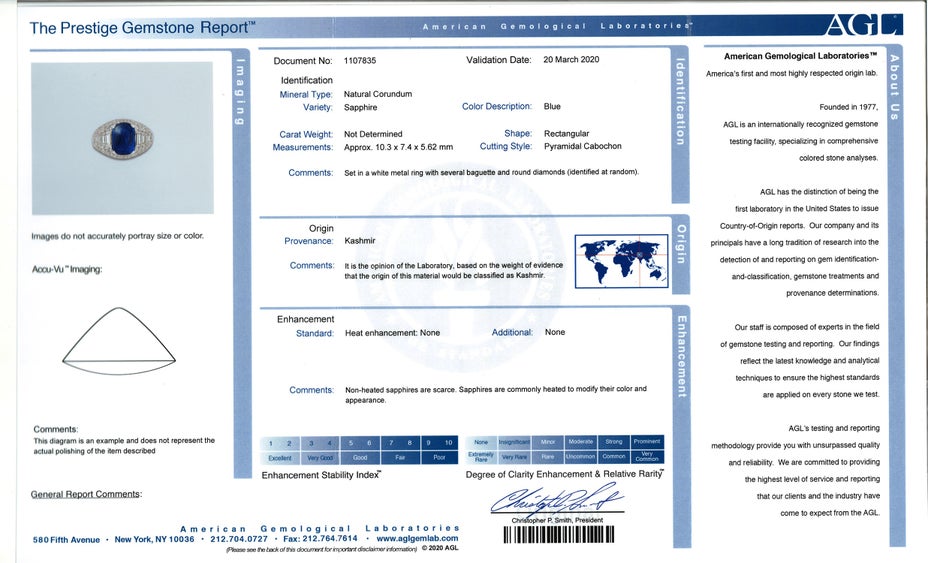Switch to the About Us tab
Viewport: 928px width, 563px height.
pos(894,84)
